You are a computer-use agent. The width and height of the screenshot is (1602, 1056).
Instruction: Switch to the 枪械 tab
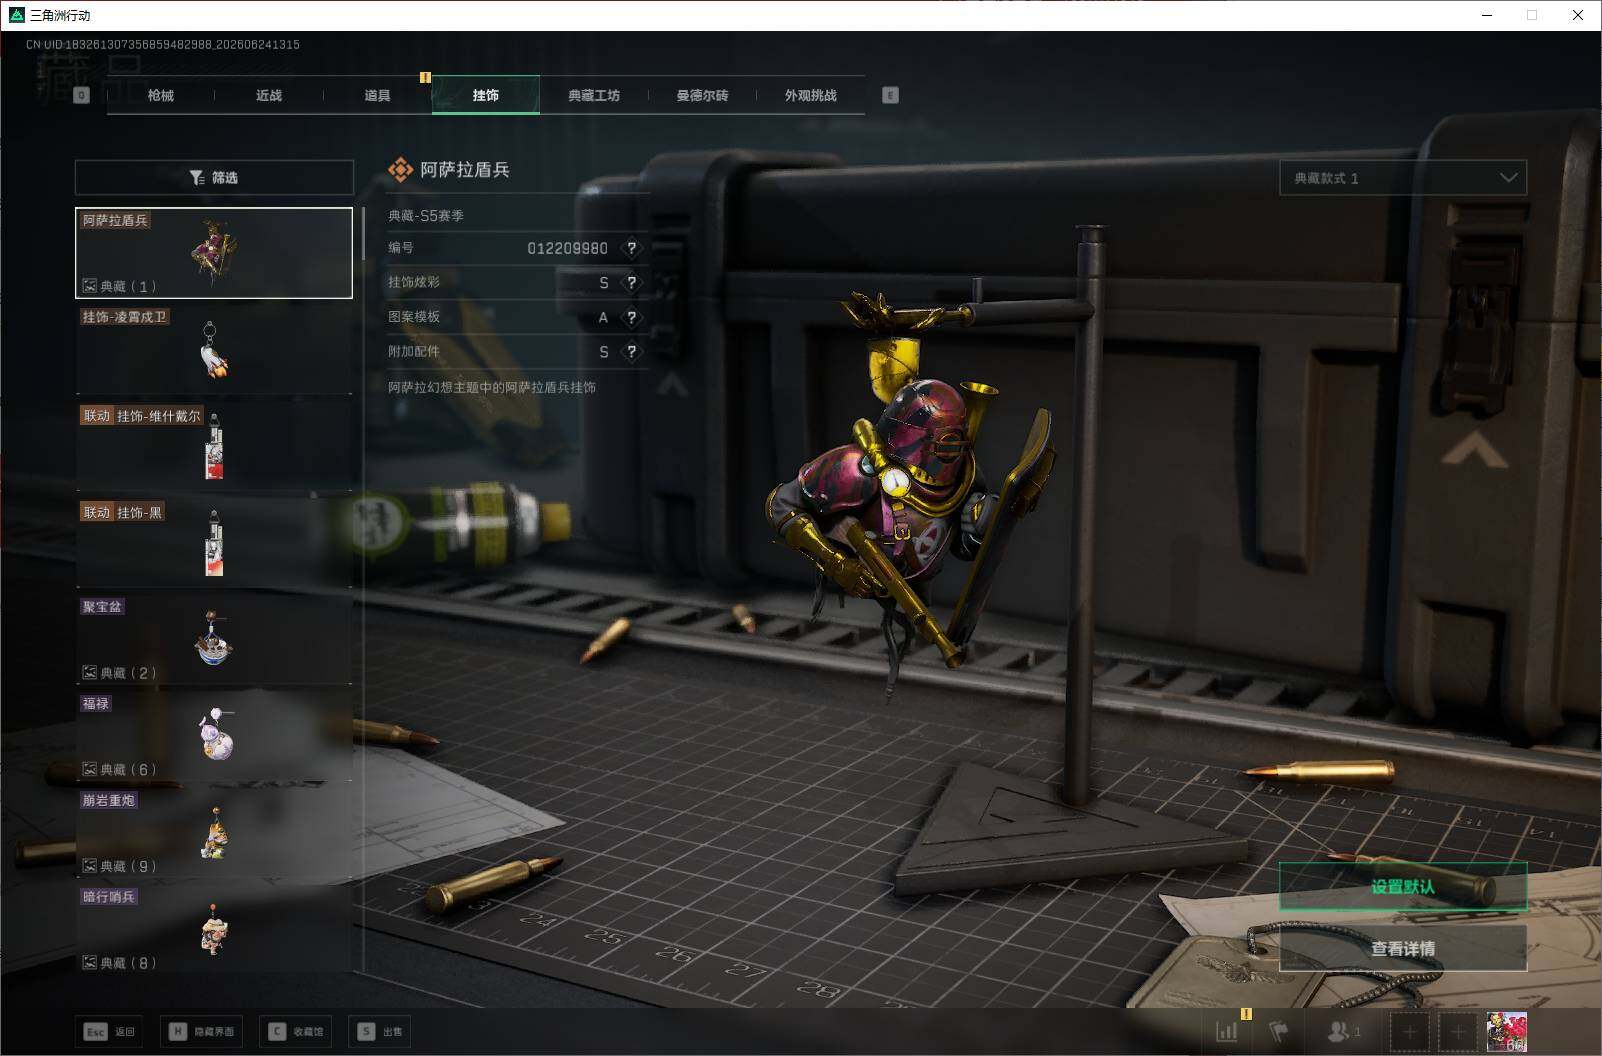[160, 95]
